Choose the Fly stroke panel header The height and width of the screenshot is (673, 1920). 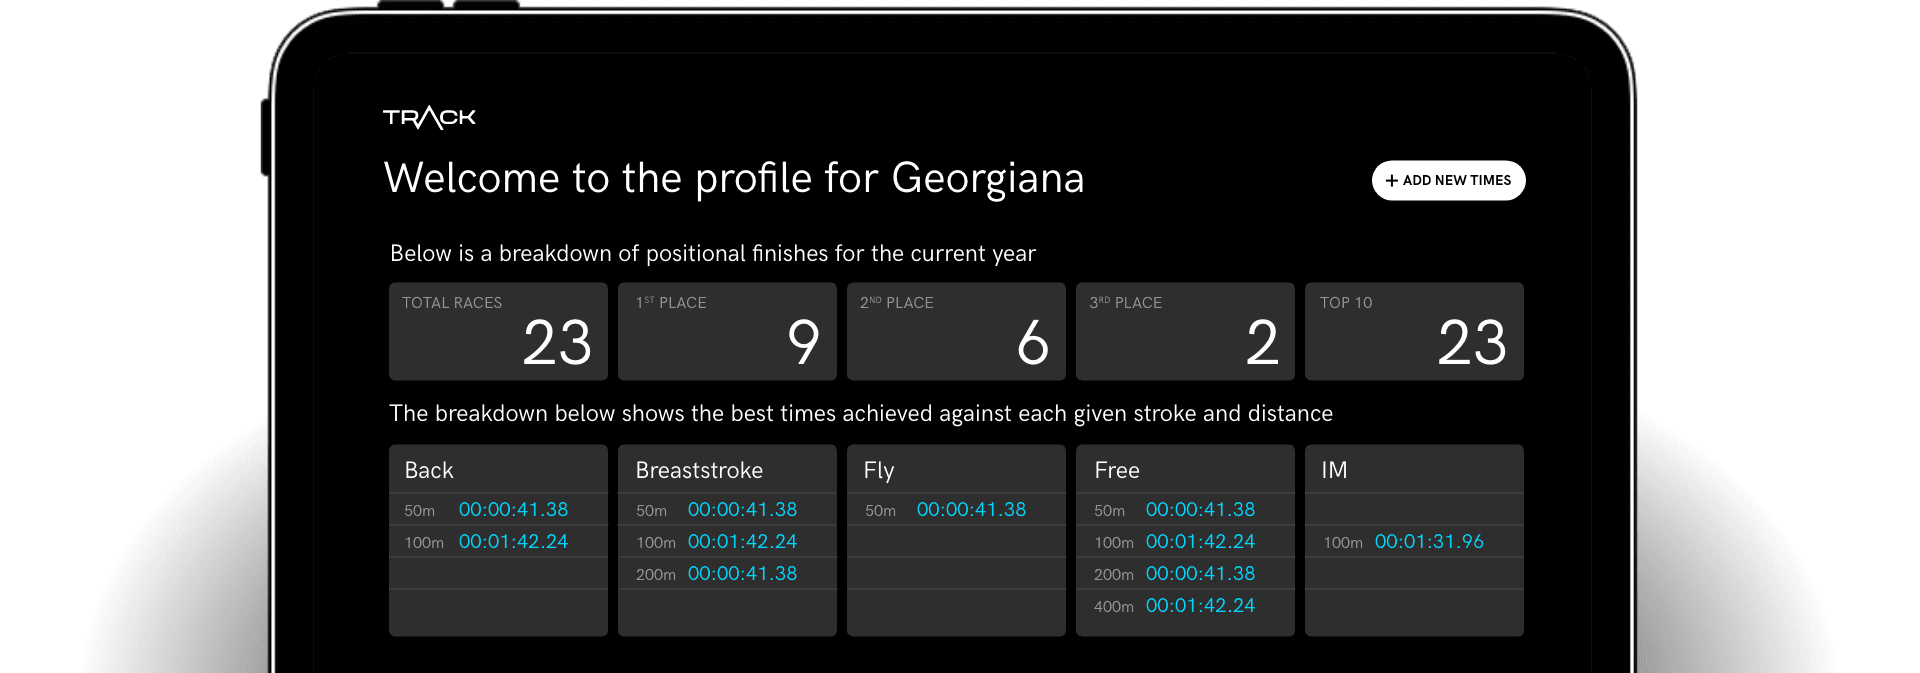point(879,470)
